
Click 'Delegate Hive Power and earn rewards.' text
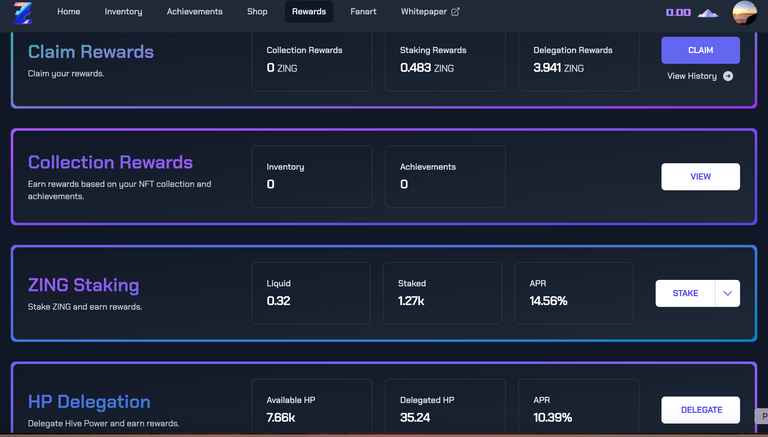point(103,423)
